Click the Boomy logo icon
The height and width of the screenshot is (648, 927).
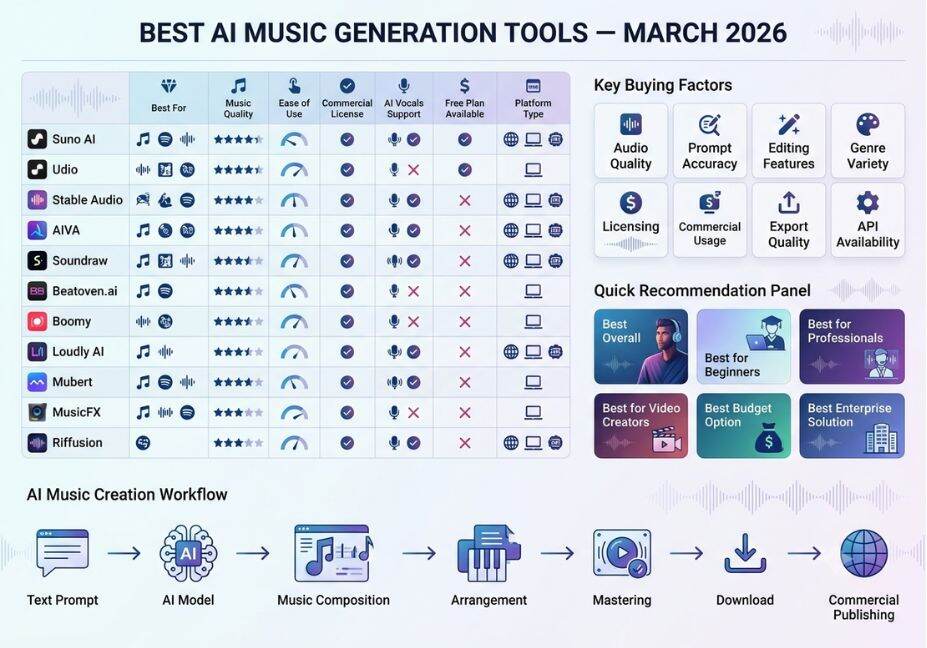click(x=37, y=322)
